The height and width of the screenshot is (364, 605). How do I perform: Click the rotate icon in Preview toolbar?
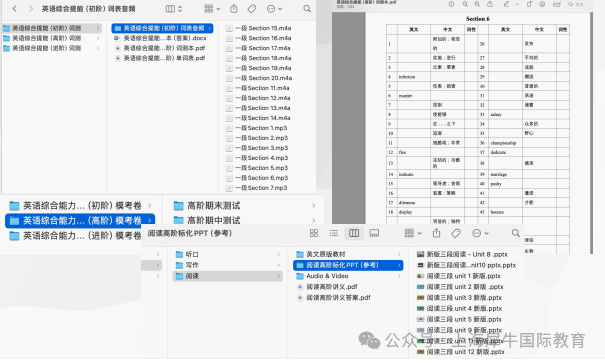529,4
